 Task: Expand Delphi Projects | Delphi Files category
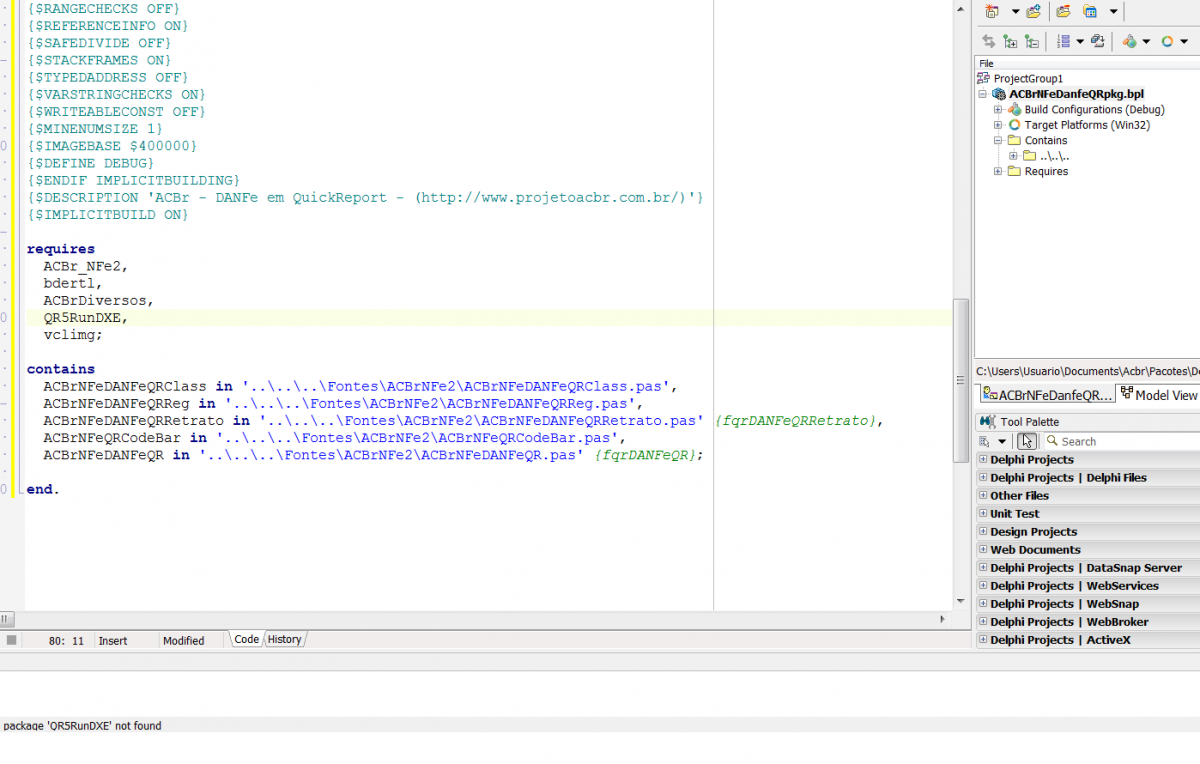(x=983, y=477)
